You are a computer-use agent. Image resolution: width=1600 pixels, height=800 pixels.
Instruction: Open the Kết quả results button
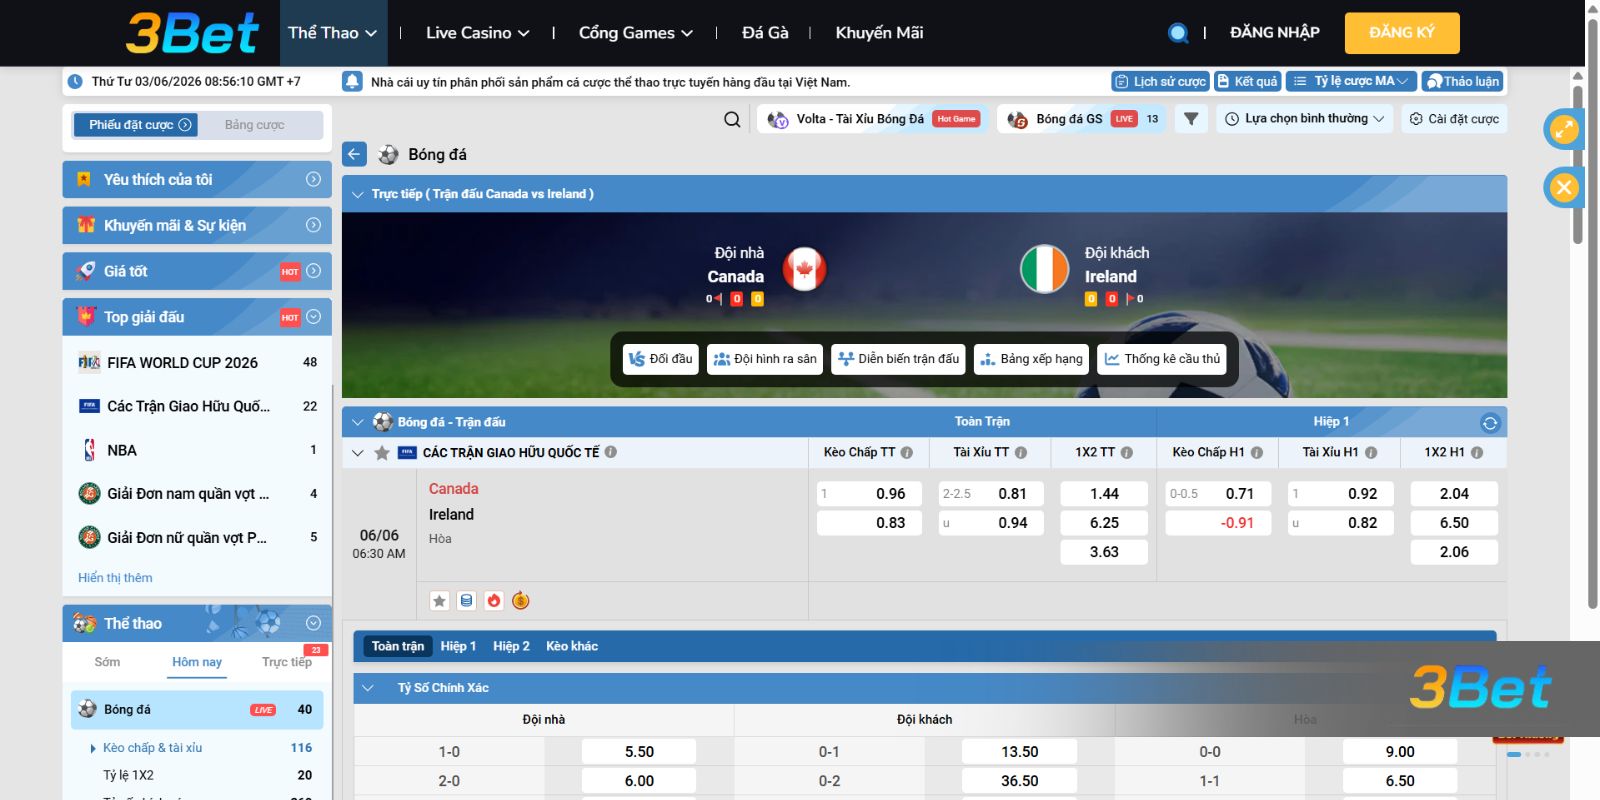tap(1247, 81)
